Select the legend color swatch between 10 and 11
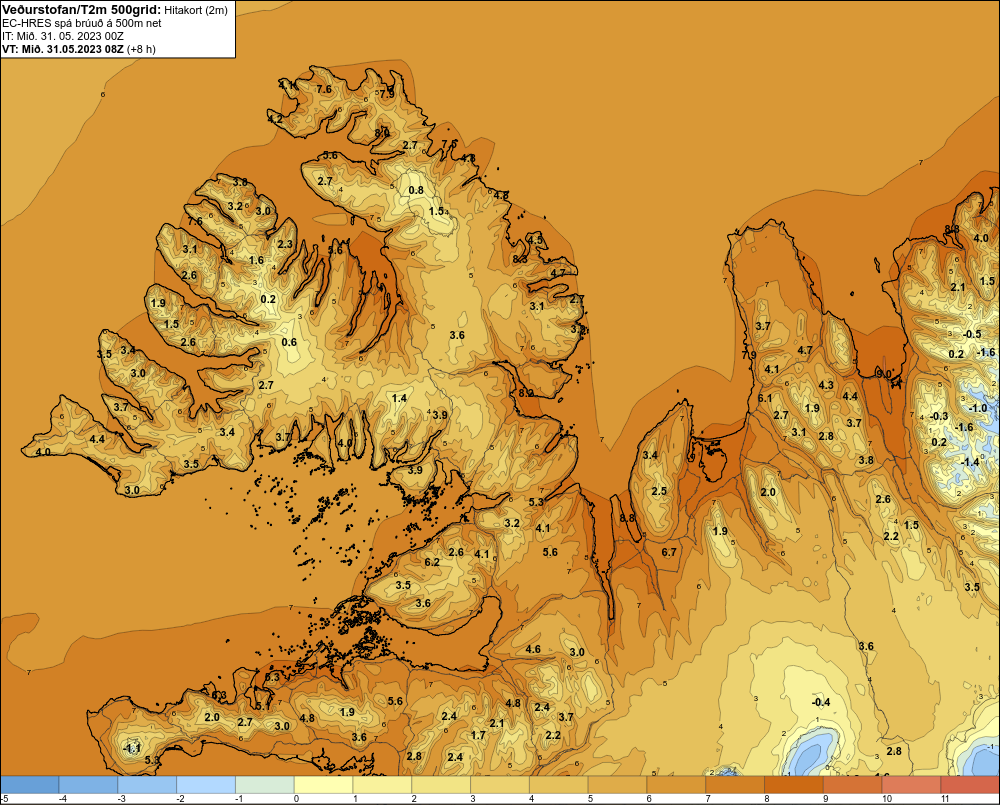Image resolution: width=1000 pixels, height=805 pixels. click(911, 785)
